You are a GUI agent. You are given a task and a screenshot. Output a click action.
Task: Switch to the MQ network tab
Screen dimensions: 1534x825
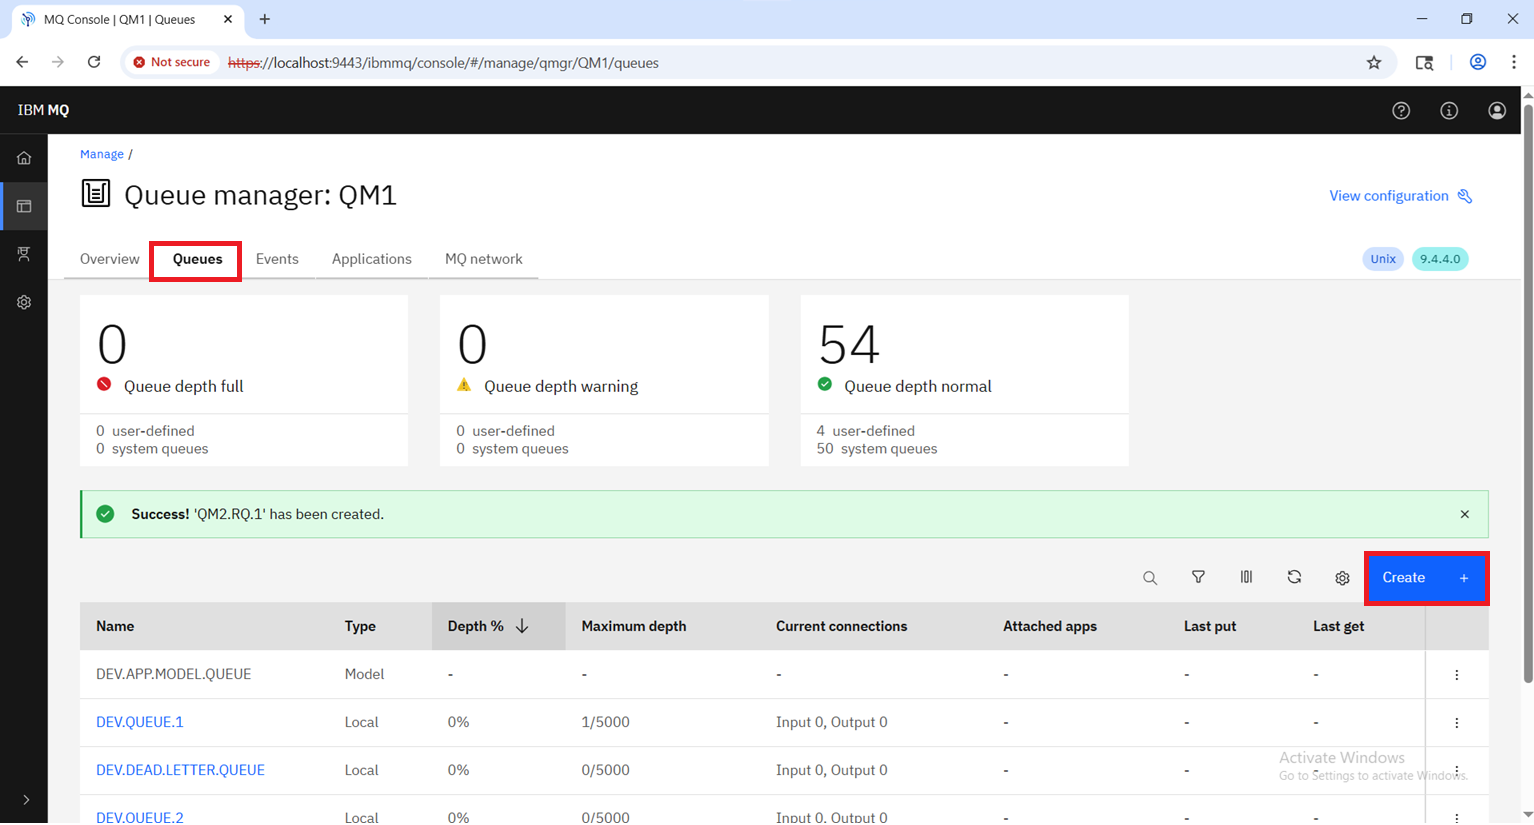pos(484,259)
